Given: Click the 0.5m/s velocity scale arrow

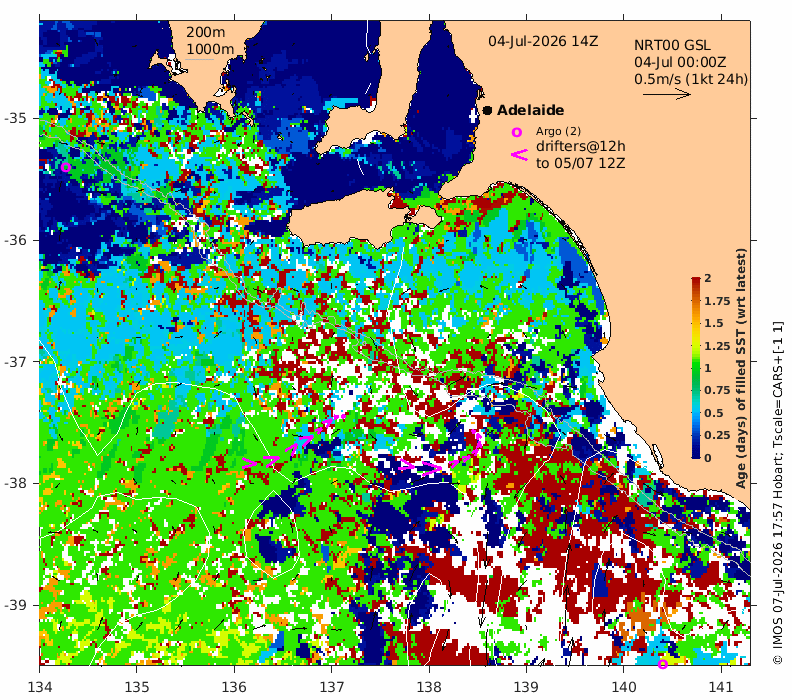Looking at the screenshot, I should pos(667,94).
